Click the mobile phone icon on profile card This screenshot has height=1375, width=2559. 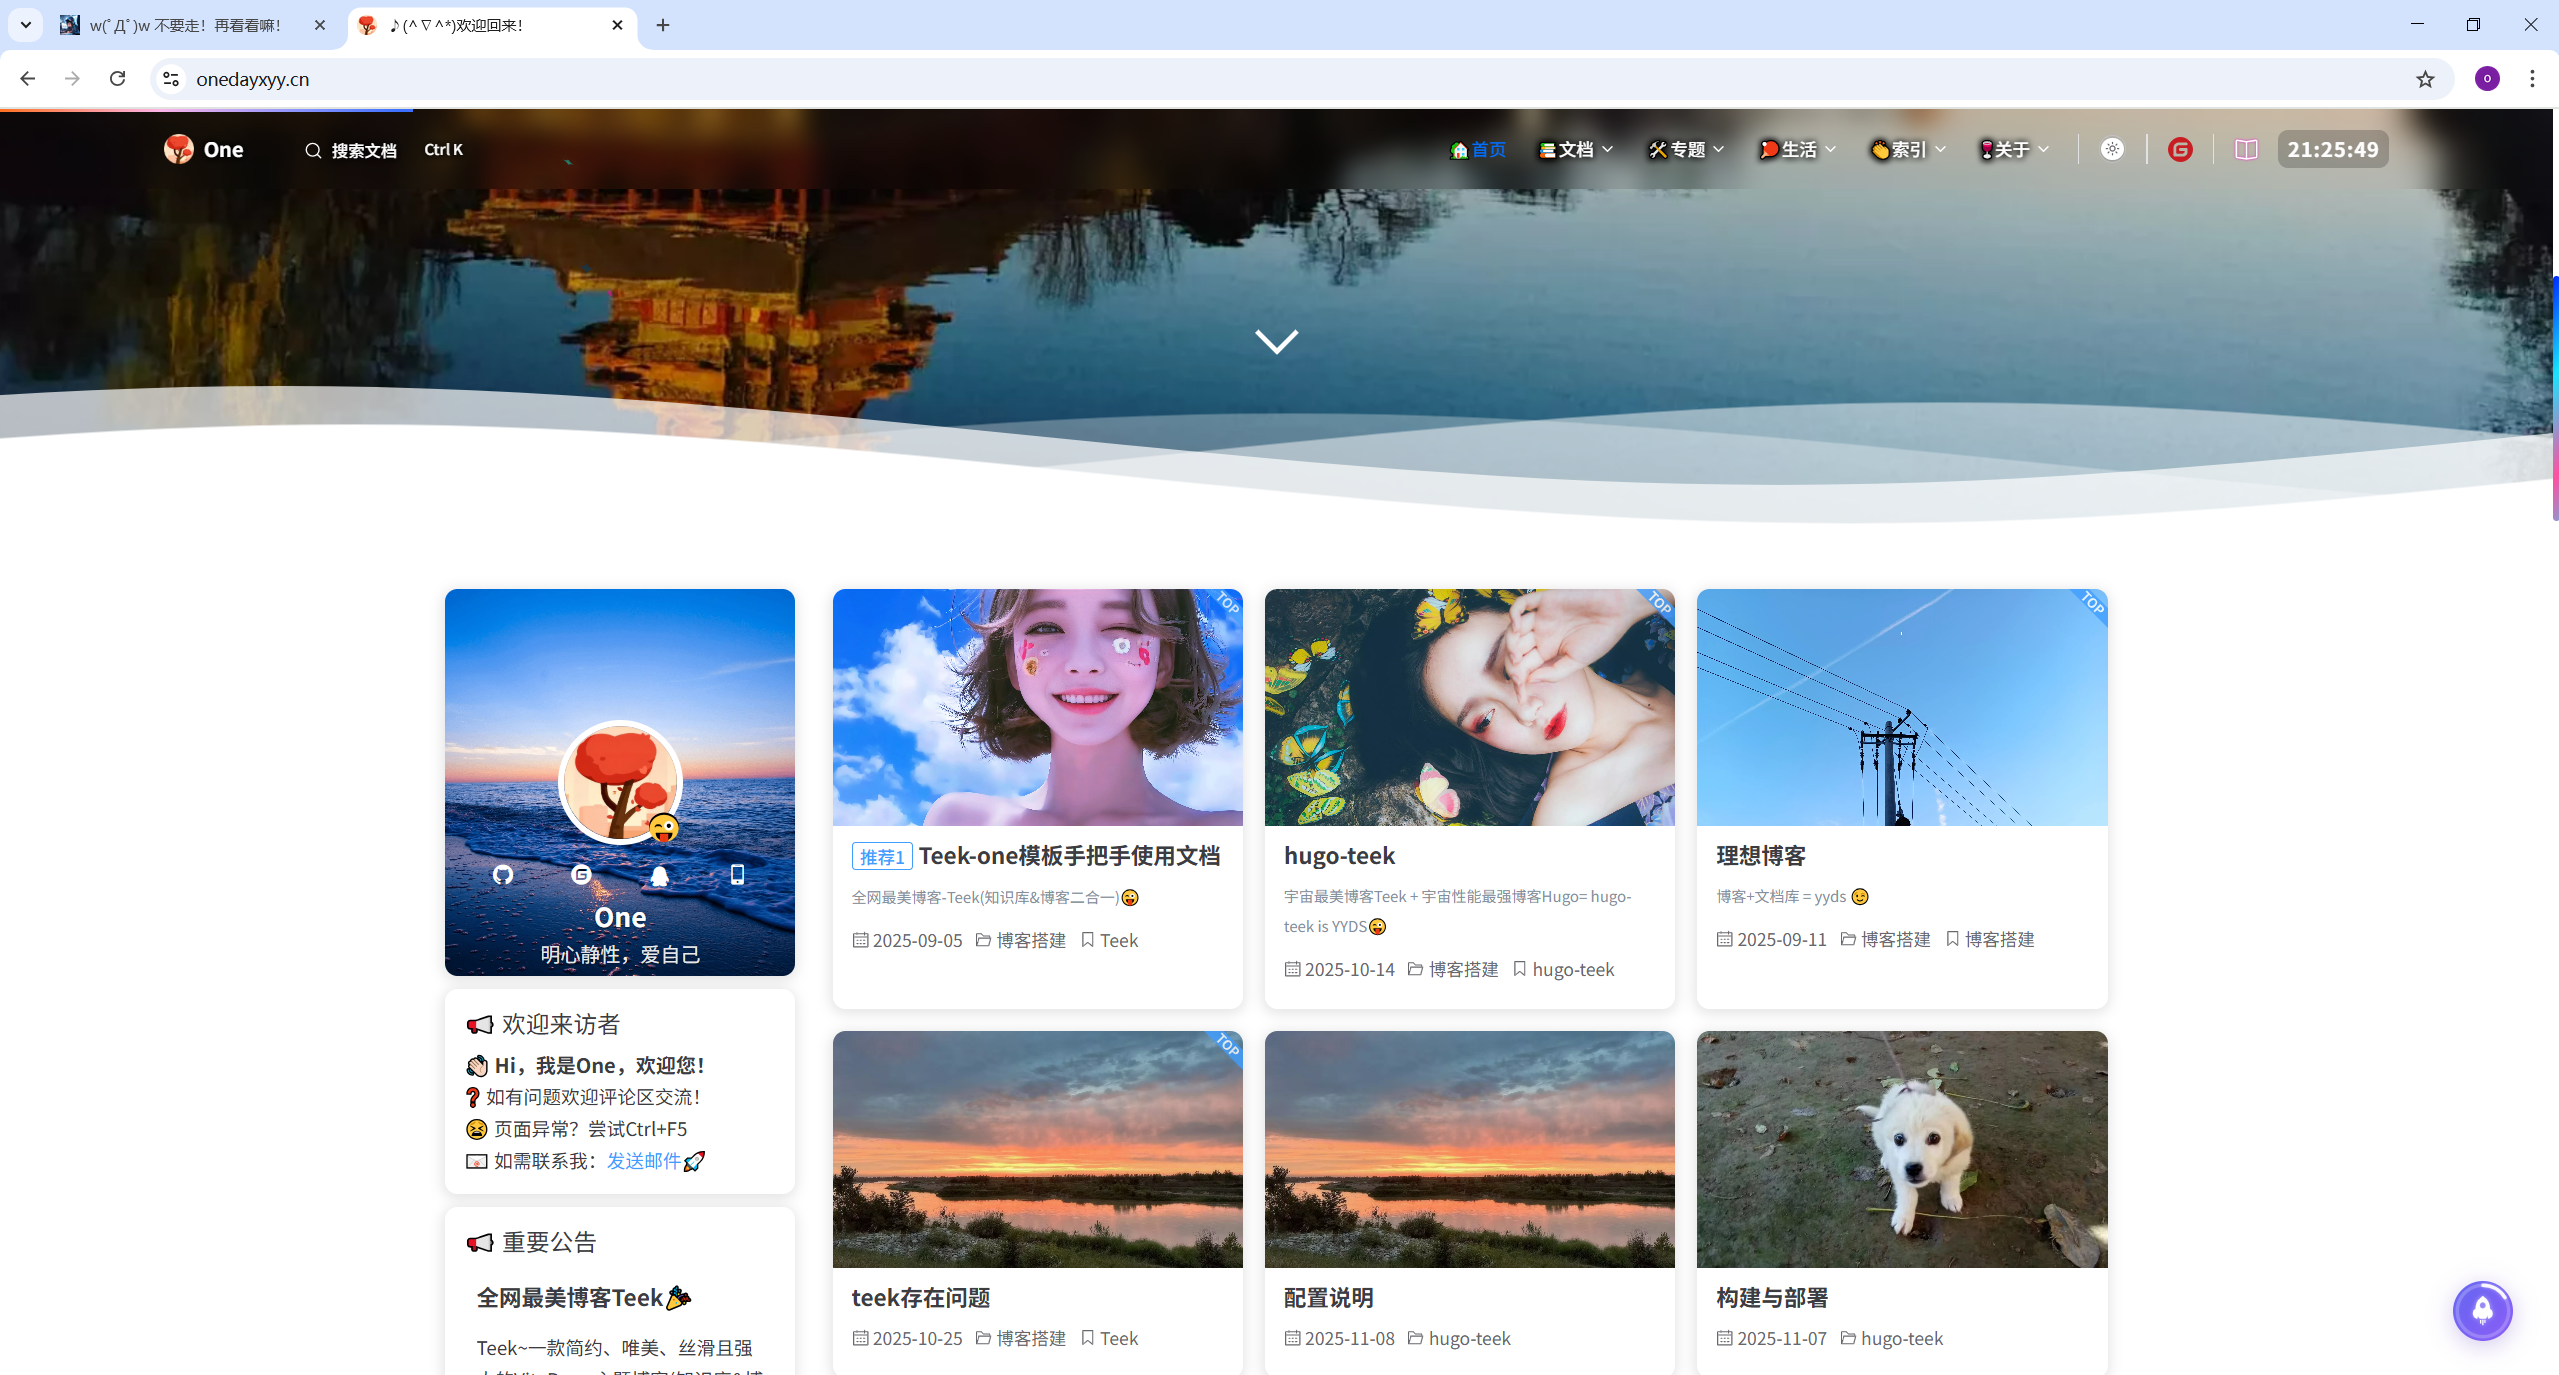click(737, 875)
